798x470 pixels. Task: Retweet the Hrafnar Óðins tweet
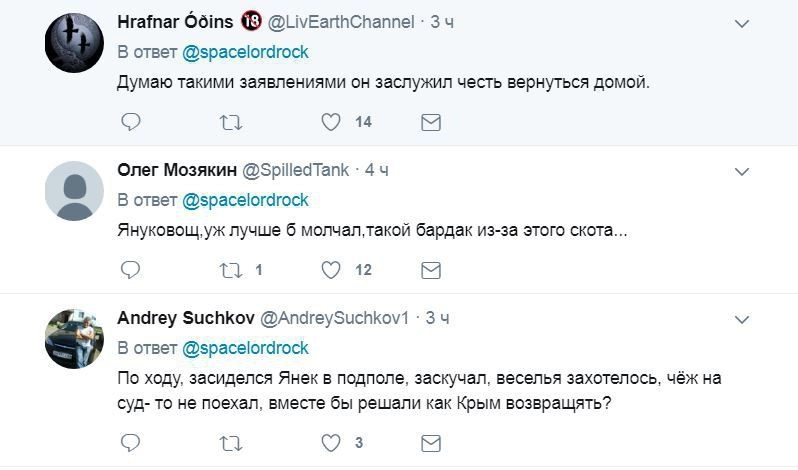pos(230,122)
